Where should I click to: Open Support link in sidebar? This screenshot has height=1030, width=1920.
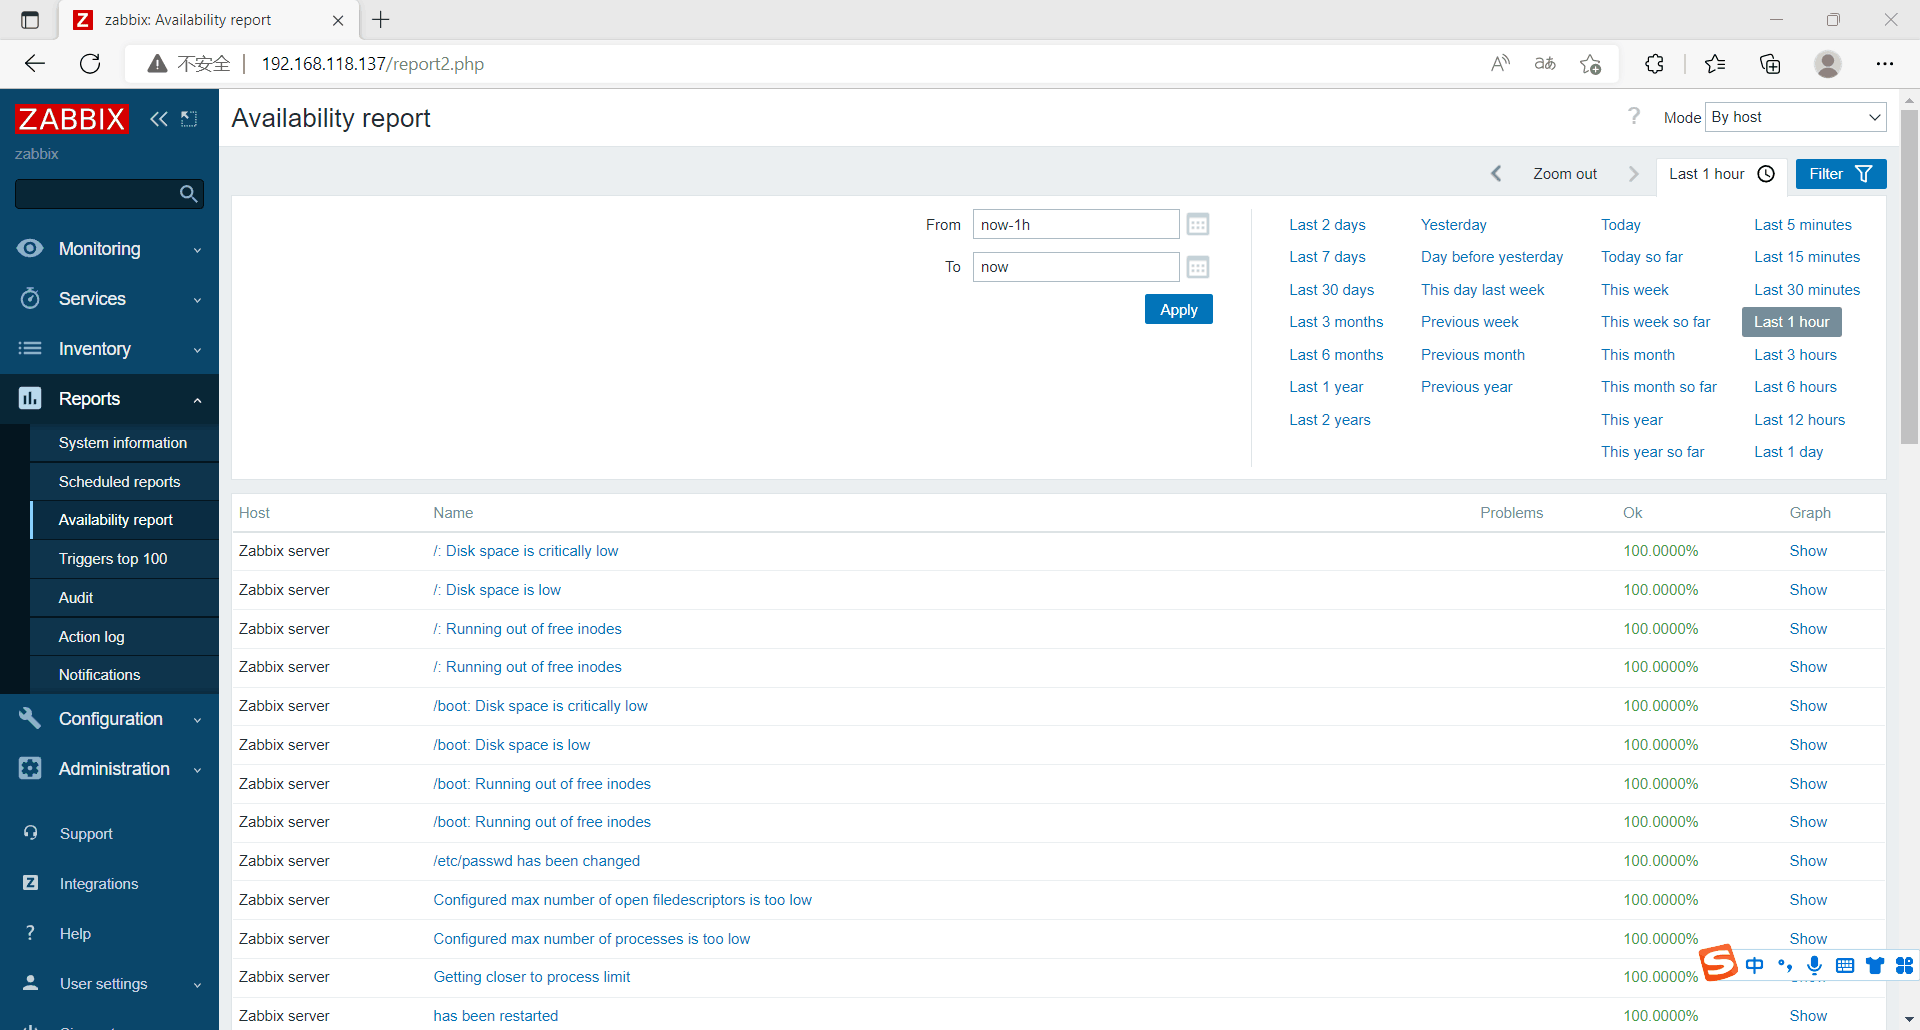(86, 834)
